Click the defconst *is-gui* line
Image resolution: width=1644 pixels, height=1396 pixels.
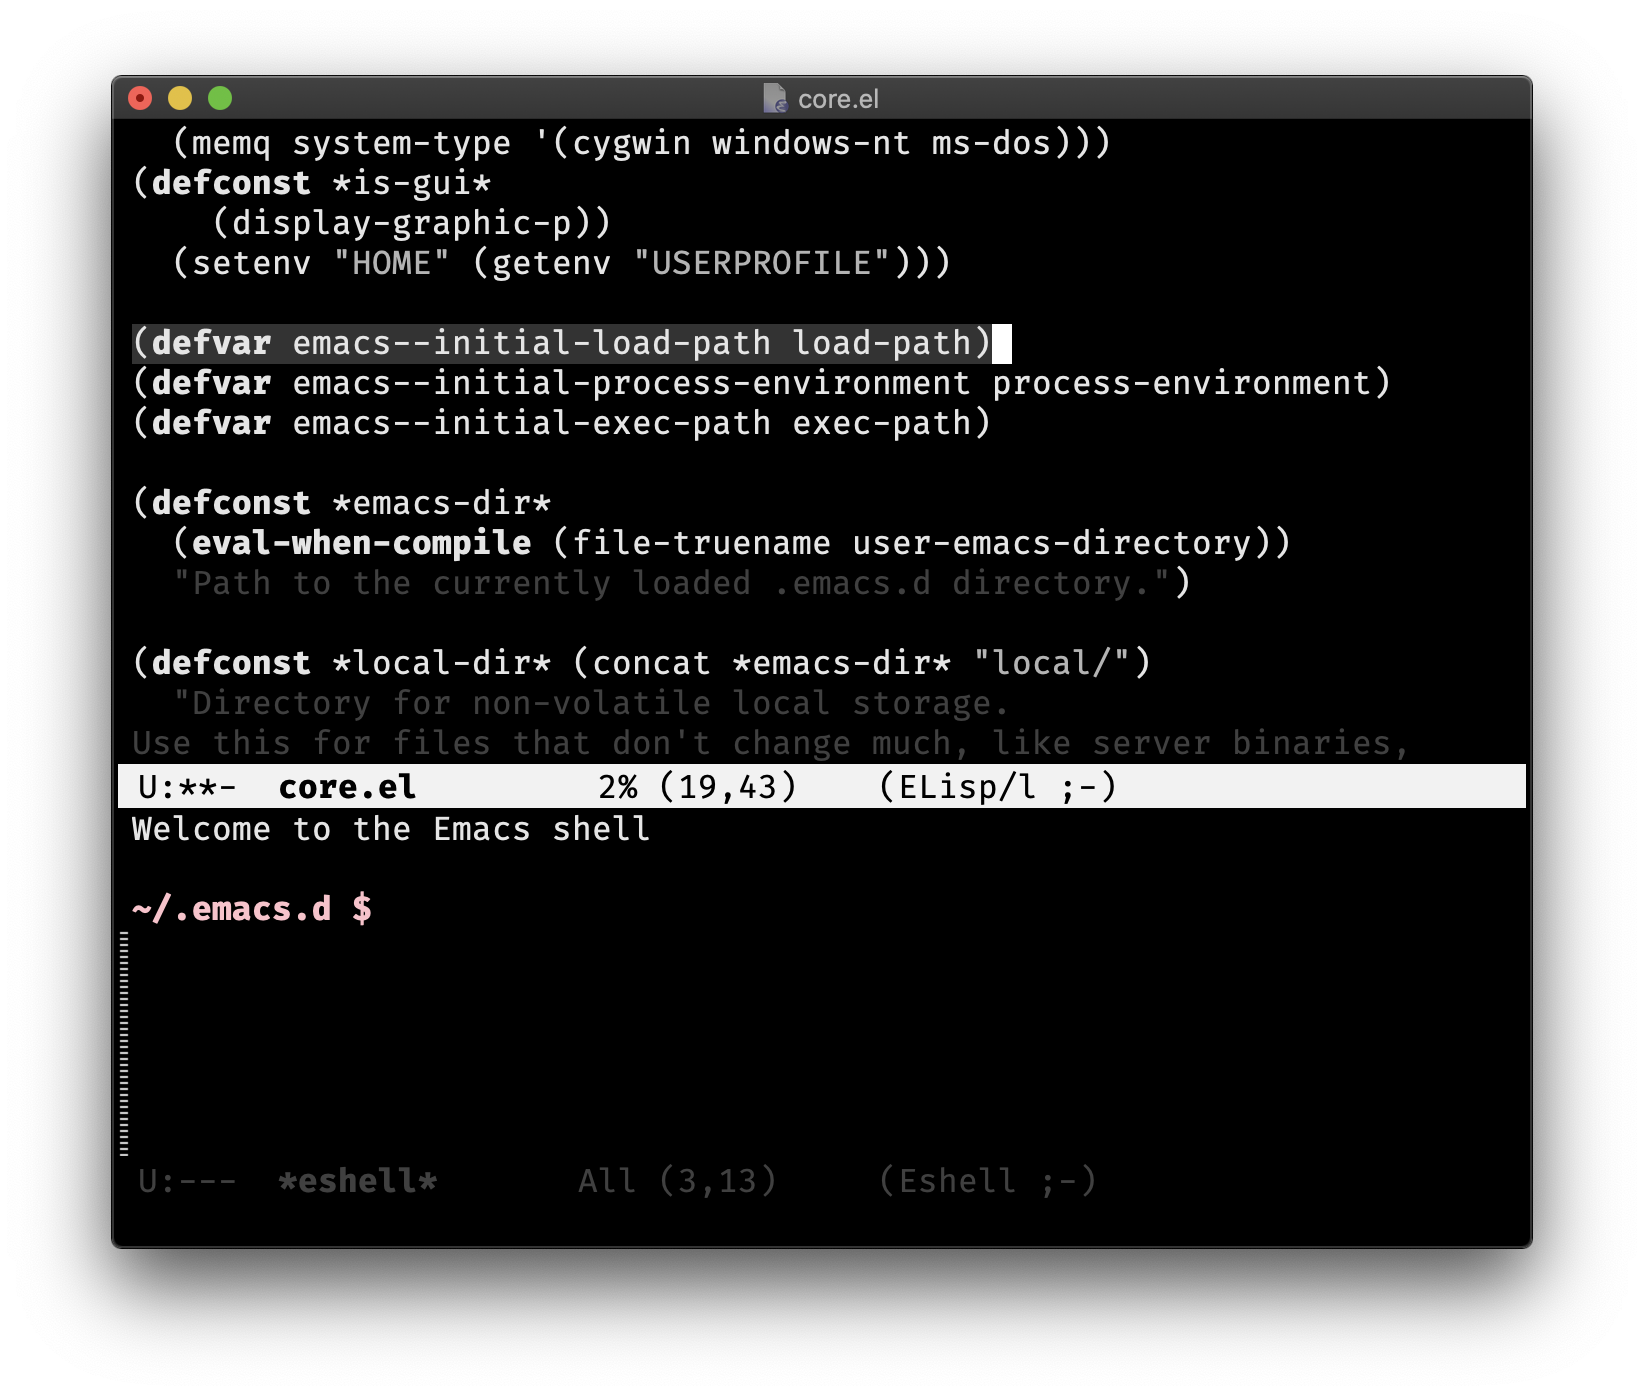[312, 183]
